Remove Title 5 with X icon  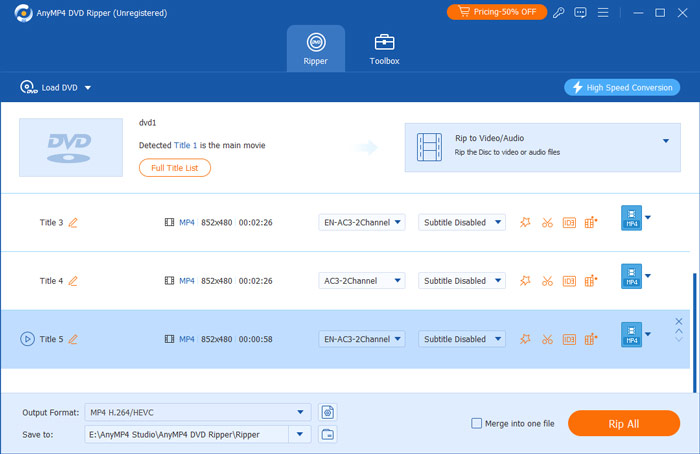pyautogui.click(x=679, y=321)
